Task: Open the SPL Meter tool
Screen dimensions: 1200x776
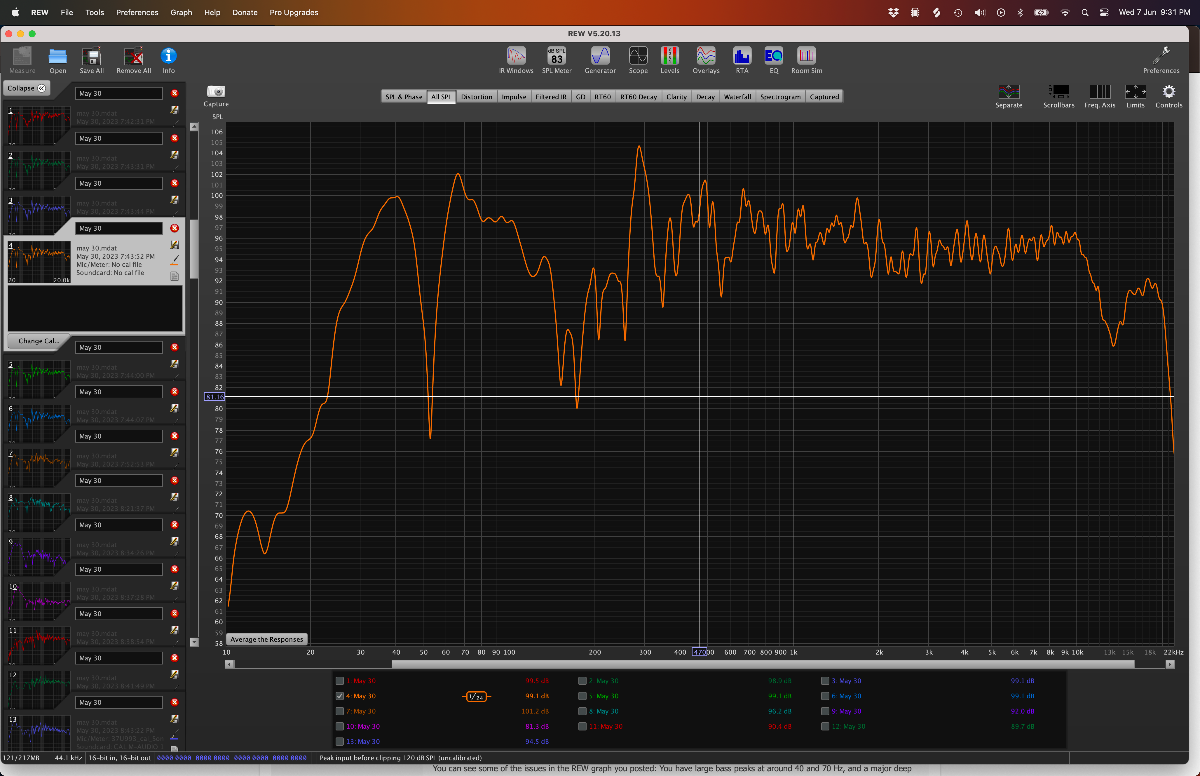Action: (x=557, y=59)
